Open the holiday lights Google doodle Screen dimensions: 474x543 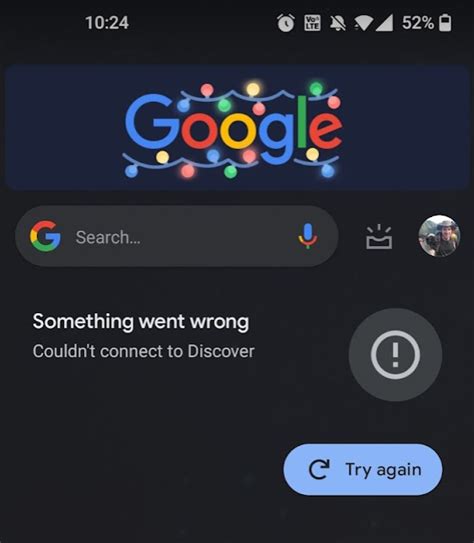coord(237,127)
